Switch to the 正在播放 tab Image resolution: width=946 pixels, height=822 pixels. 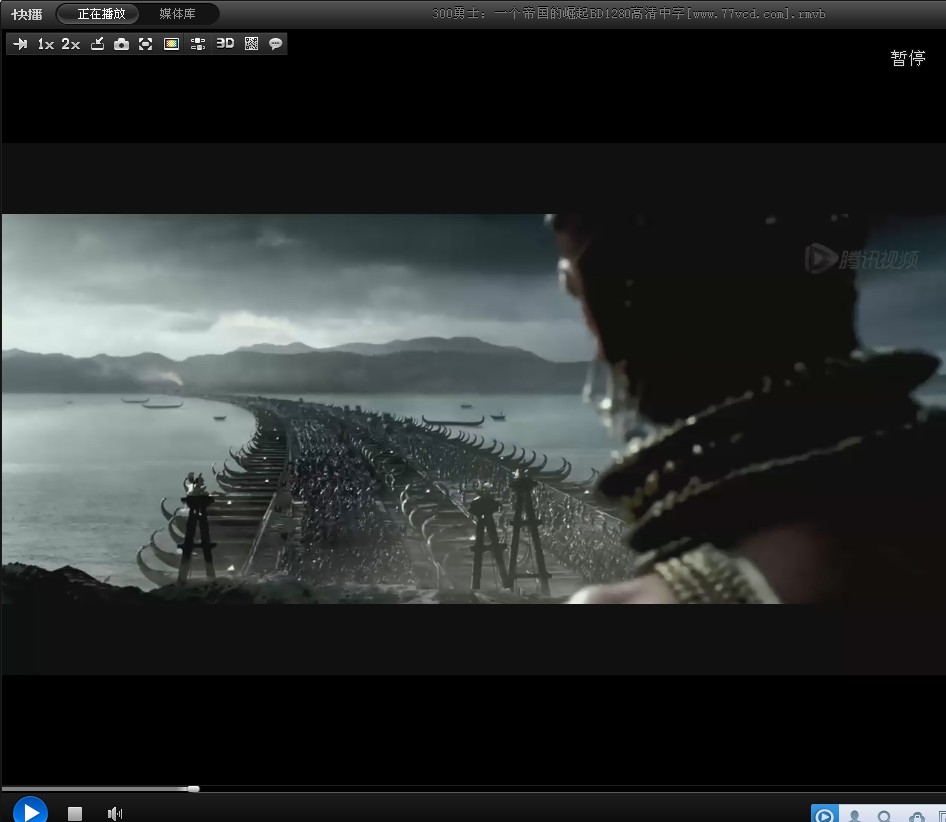[x=98, y=13]
